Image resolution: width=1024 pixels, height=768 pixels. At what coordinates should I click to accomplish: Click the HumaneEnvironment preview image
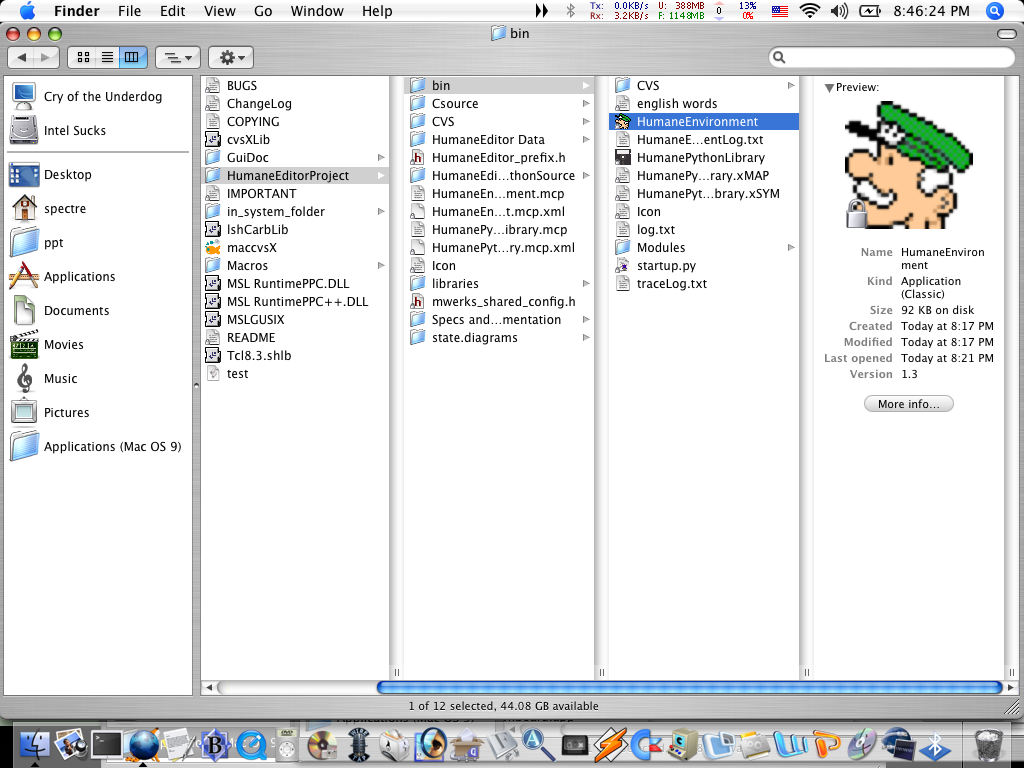point(908,165)
